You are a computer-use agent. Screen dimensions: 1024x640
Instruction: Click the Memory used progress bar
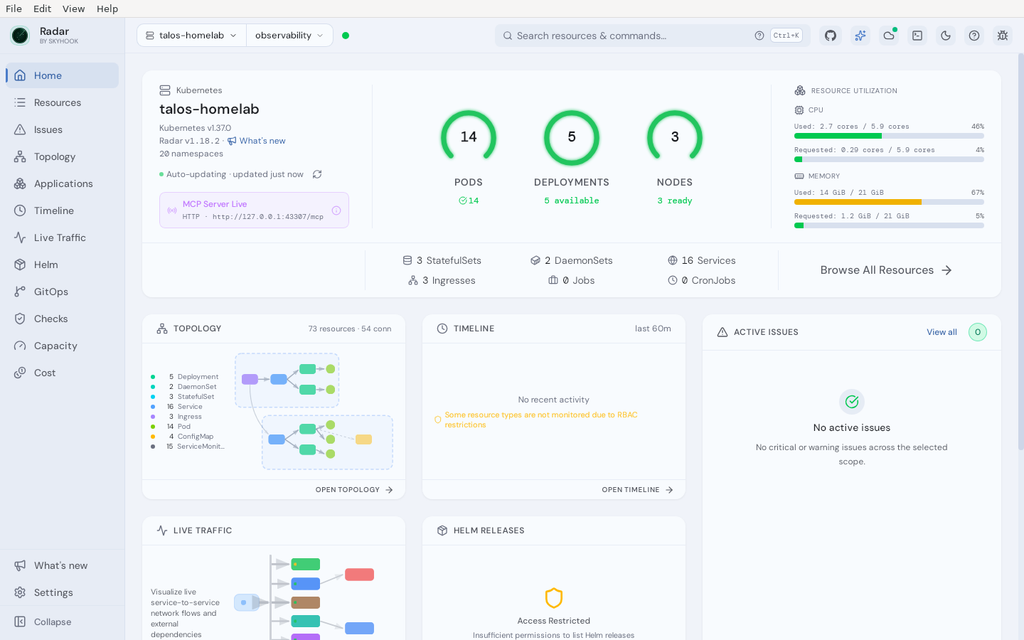click(889, 202)
